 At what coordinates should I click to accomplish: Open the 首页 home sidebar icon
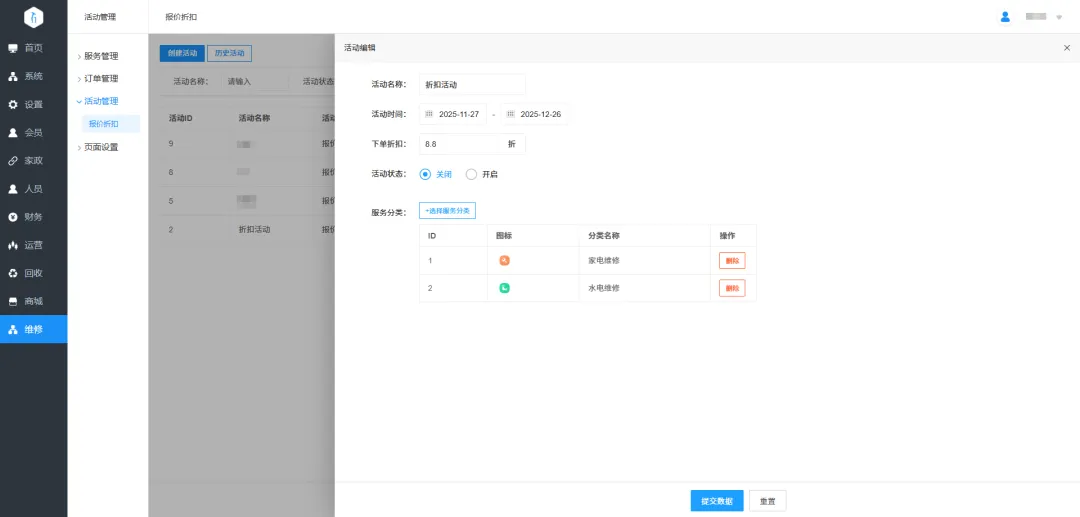pos(13,48)
